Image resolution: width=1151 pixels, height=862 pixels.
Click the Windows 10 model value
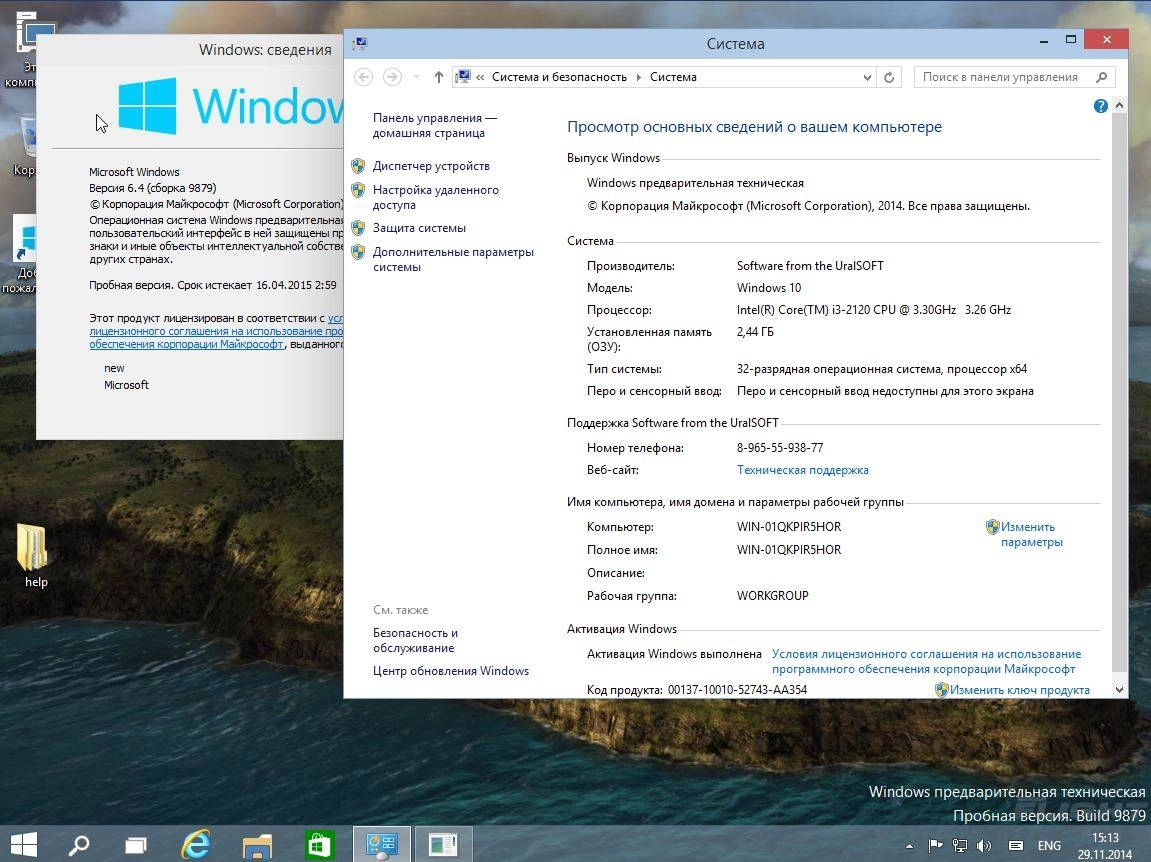point(769,288)
